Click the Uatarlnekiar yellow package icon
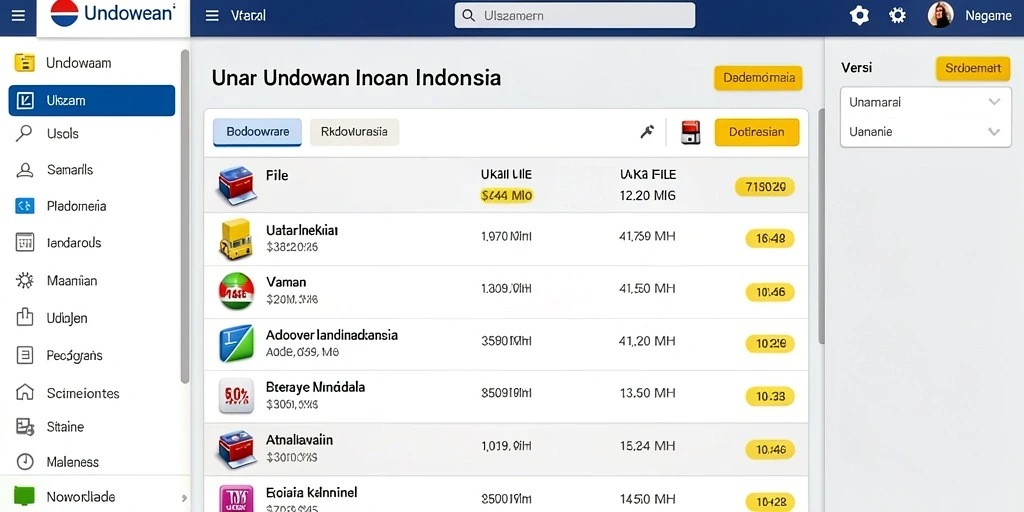Viewport: 1024px width, 512px height. [x=235, y=239]
